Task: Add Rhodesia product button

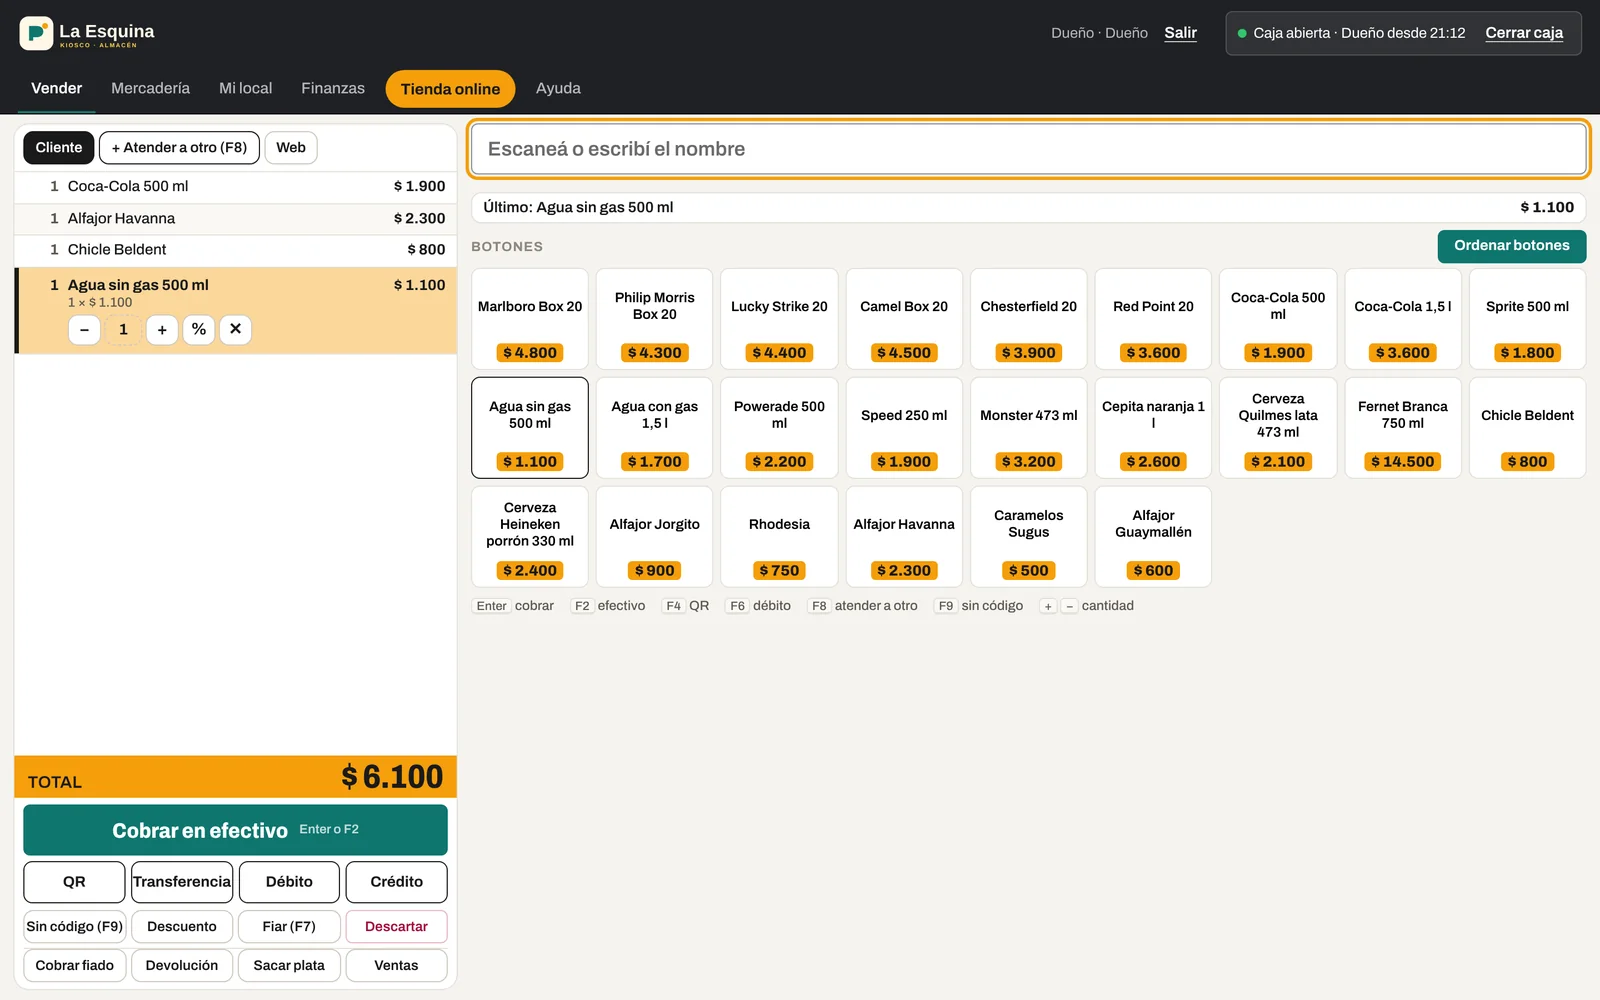Action: click(x=779, y=537)
